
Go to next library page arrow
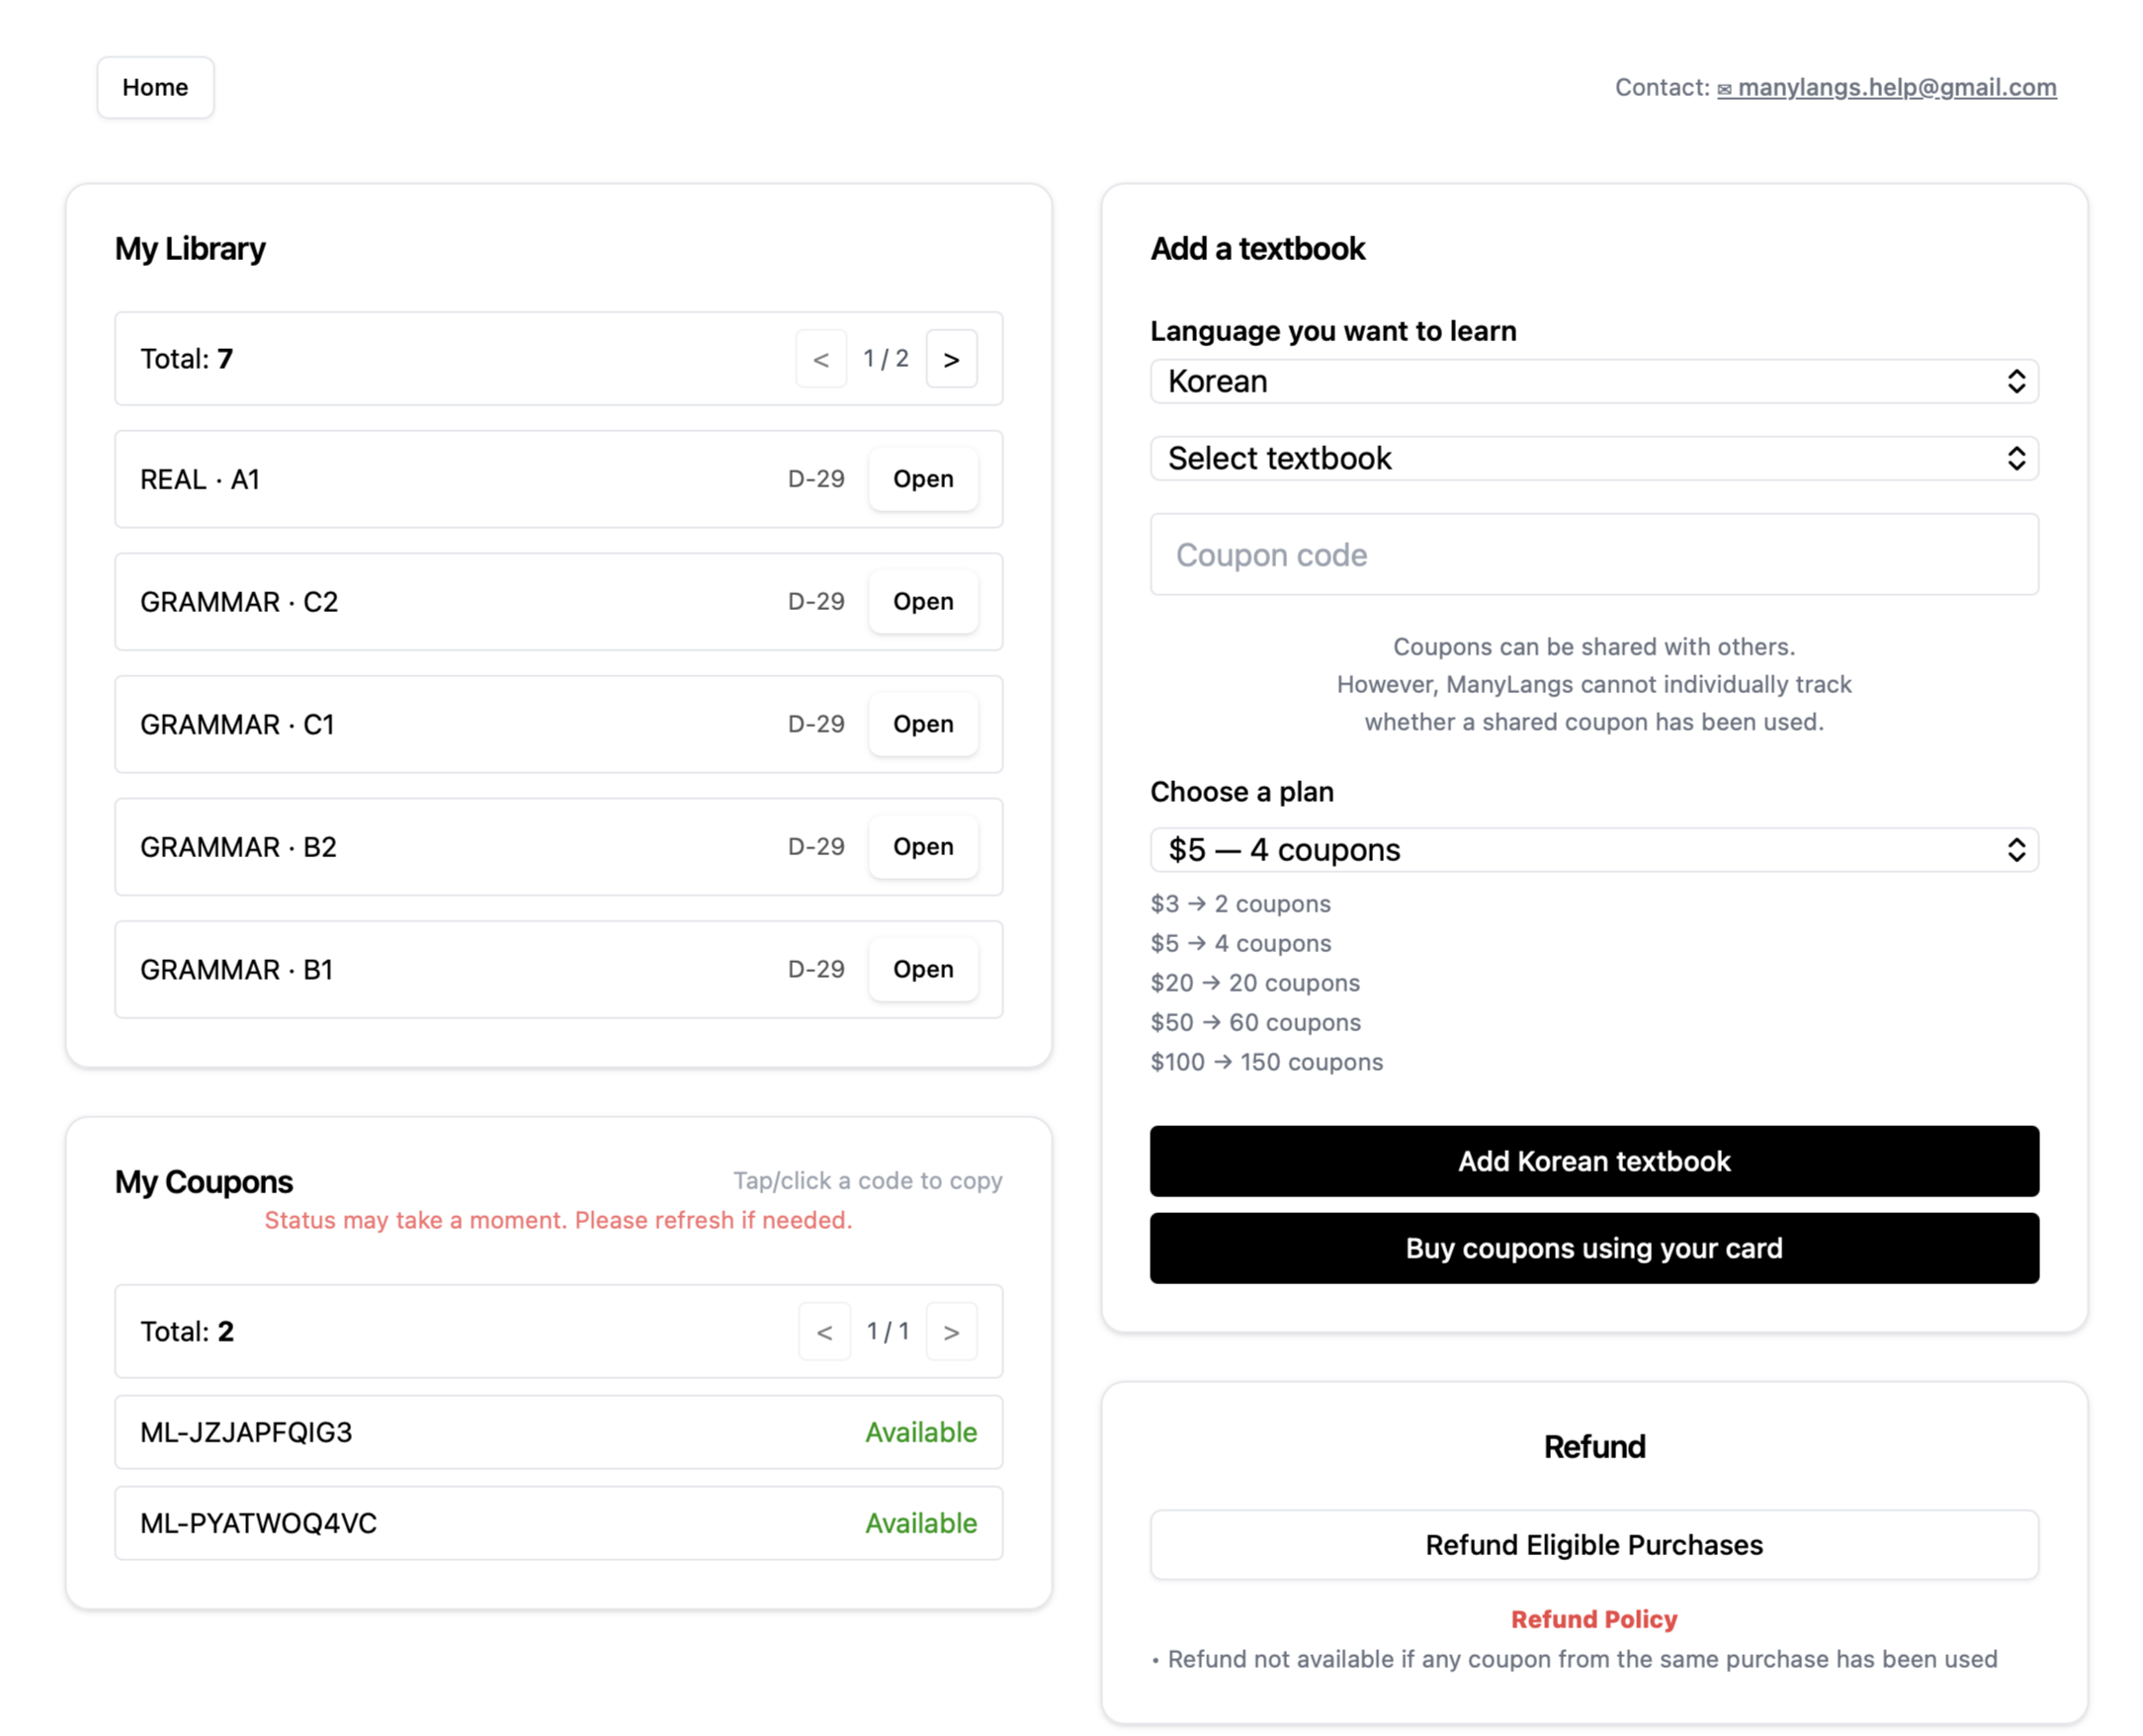[x=950, y=359]
